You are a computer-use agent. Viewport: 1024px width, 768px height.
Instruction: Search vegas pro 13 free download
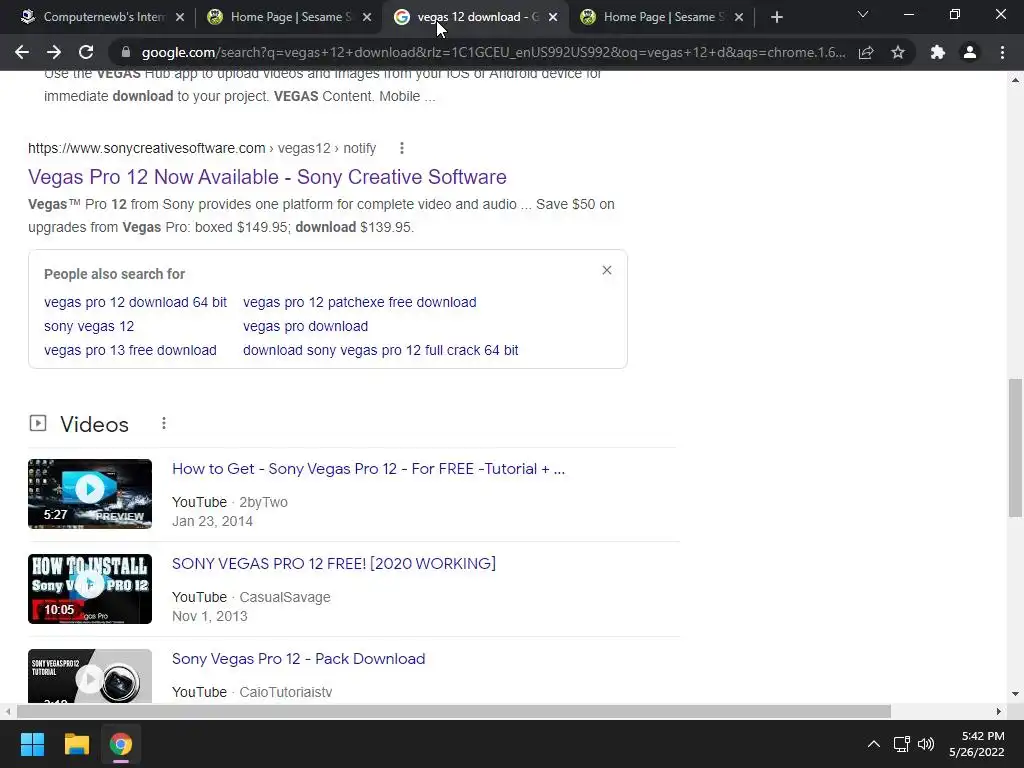[x=130, y=350]
